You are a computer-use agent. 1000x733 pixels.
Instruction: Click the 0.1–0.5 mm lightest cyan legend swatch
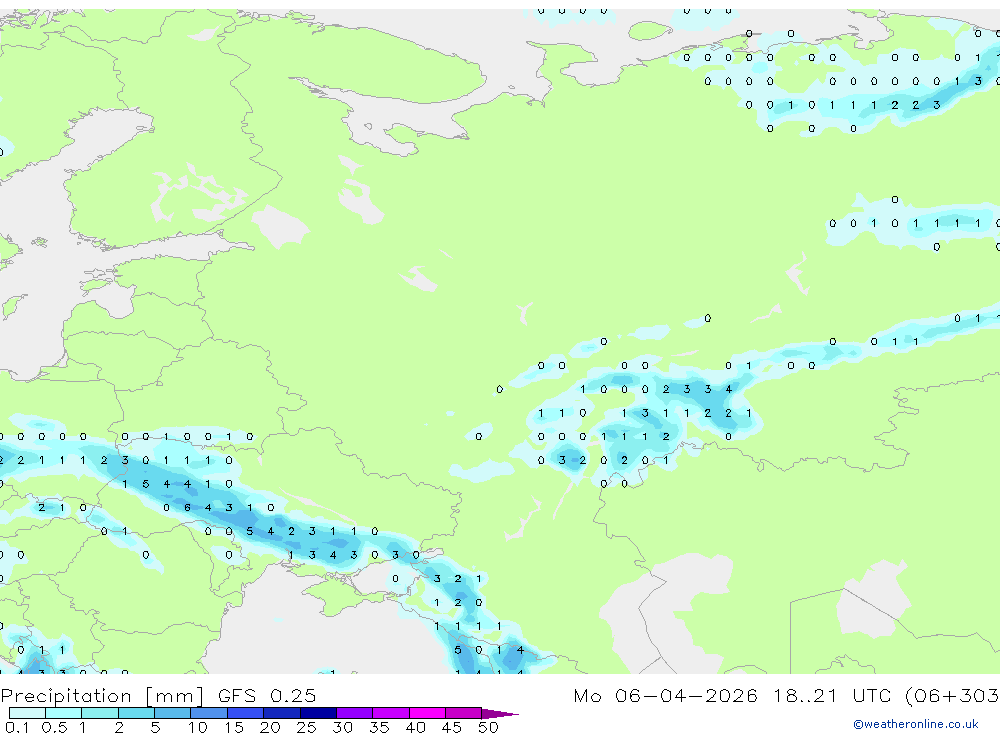(x=27, y=713)
